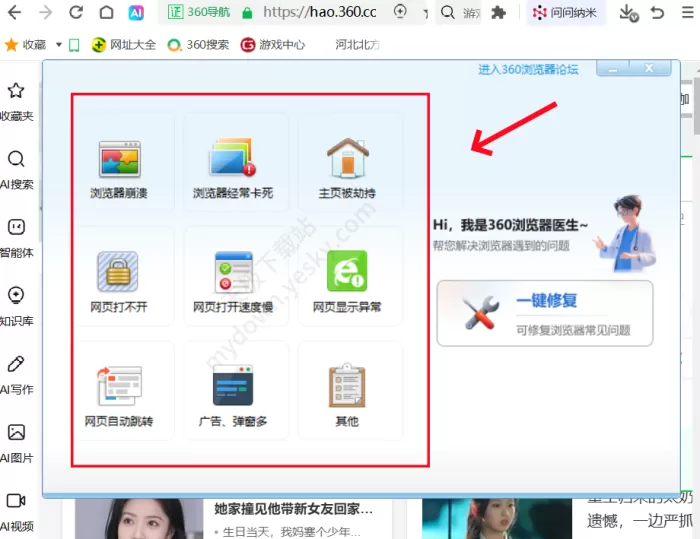700x539 pixels.
Task: Click the search magnifier in toolbar
Action: click(447, 12)
